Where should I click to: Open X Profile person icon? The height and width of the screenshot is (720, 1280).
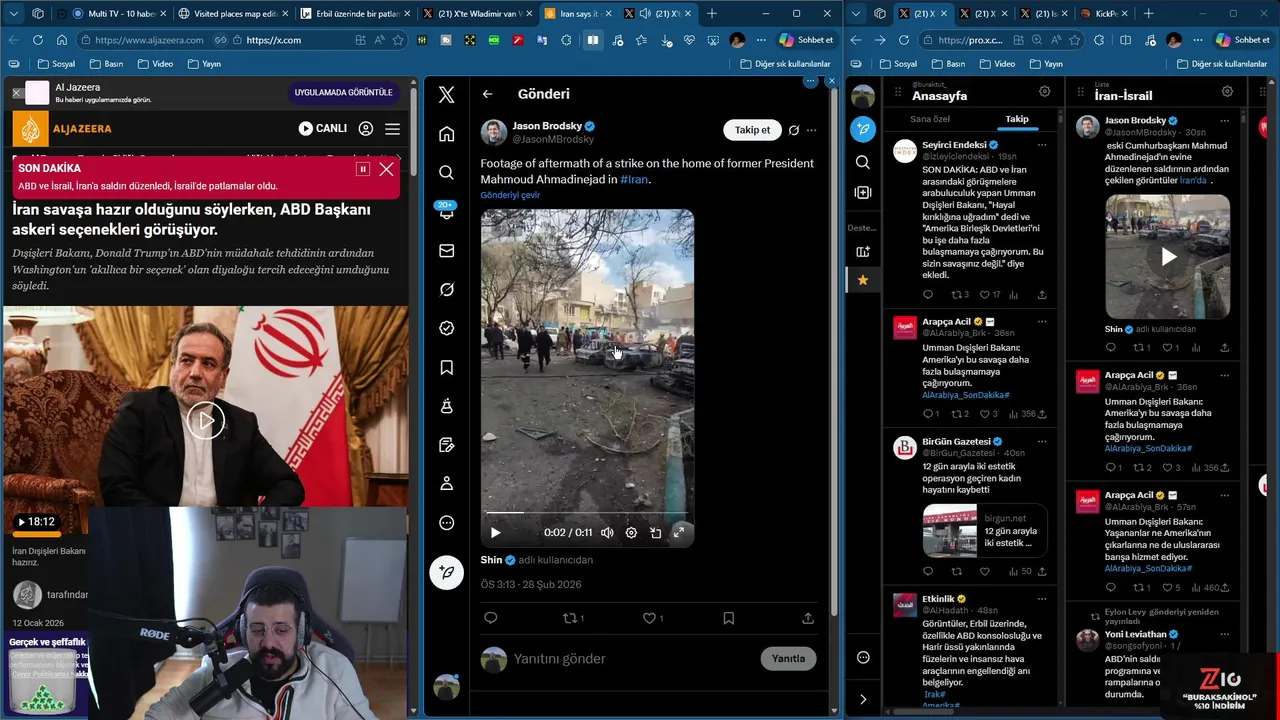tap(447, 484)
